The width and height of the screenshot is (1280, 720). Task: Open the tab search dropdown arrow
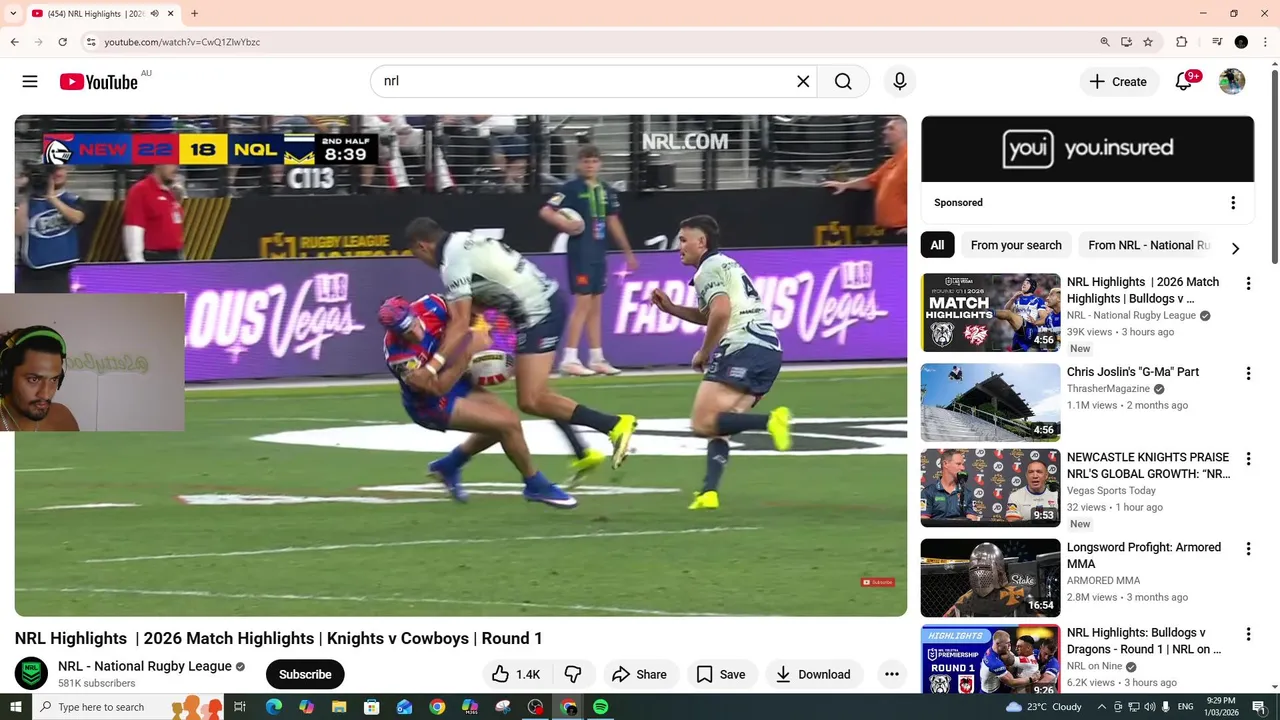pos(13,14)
